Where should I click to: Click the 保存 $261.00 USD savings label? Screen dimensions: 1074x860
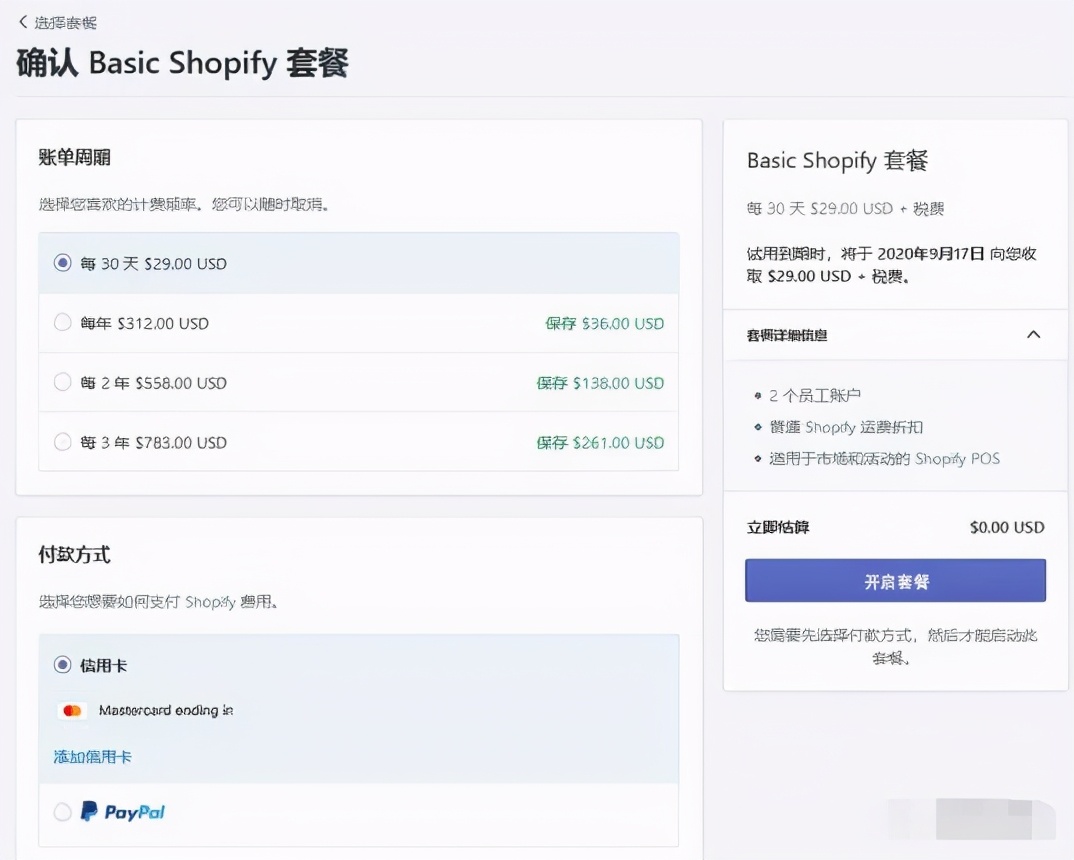(600, 443)
